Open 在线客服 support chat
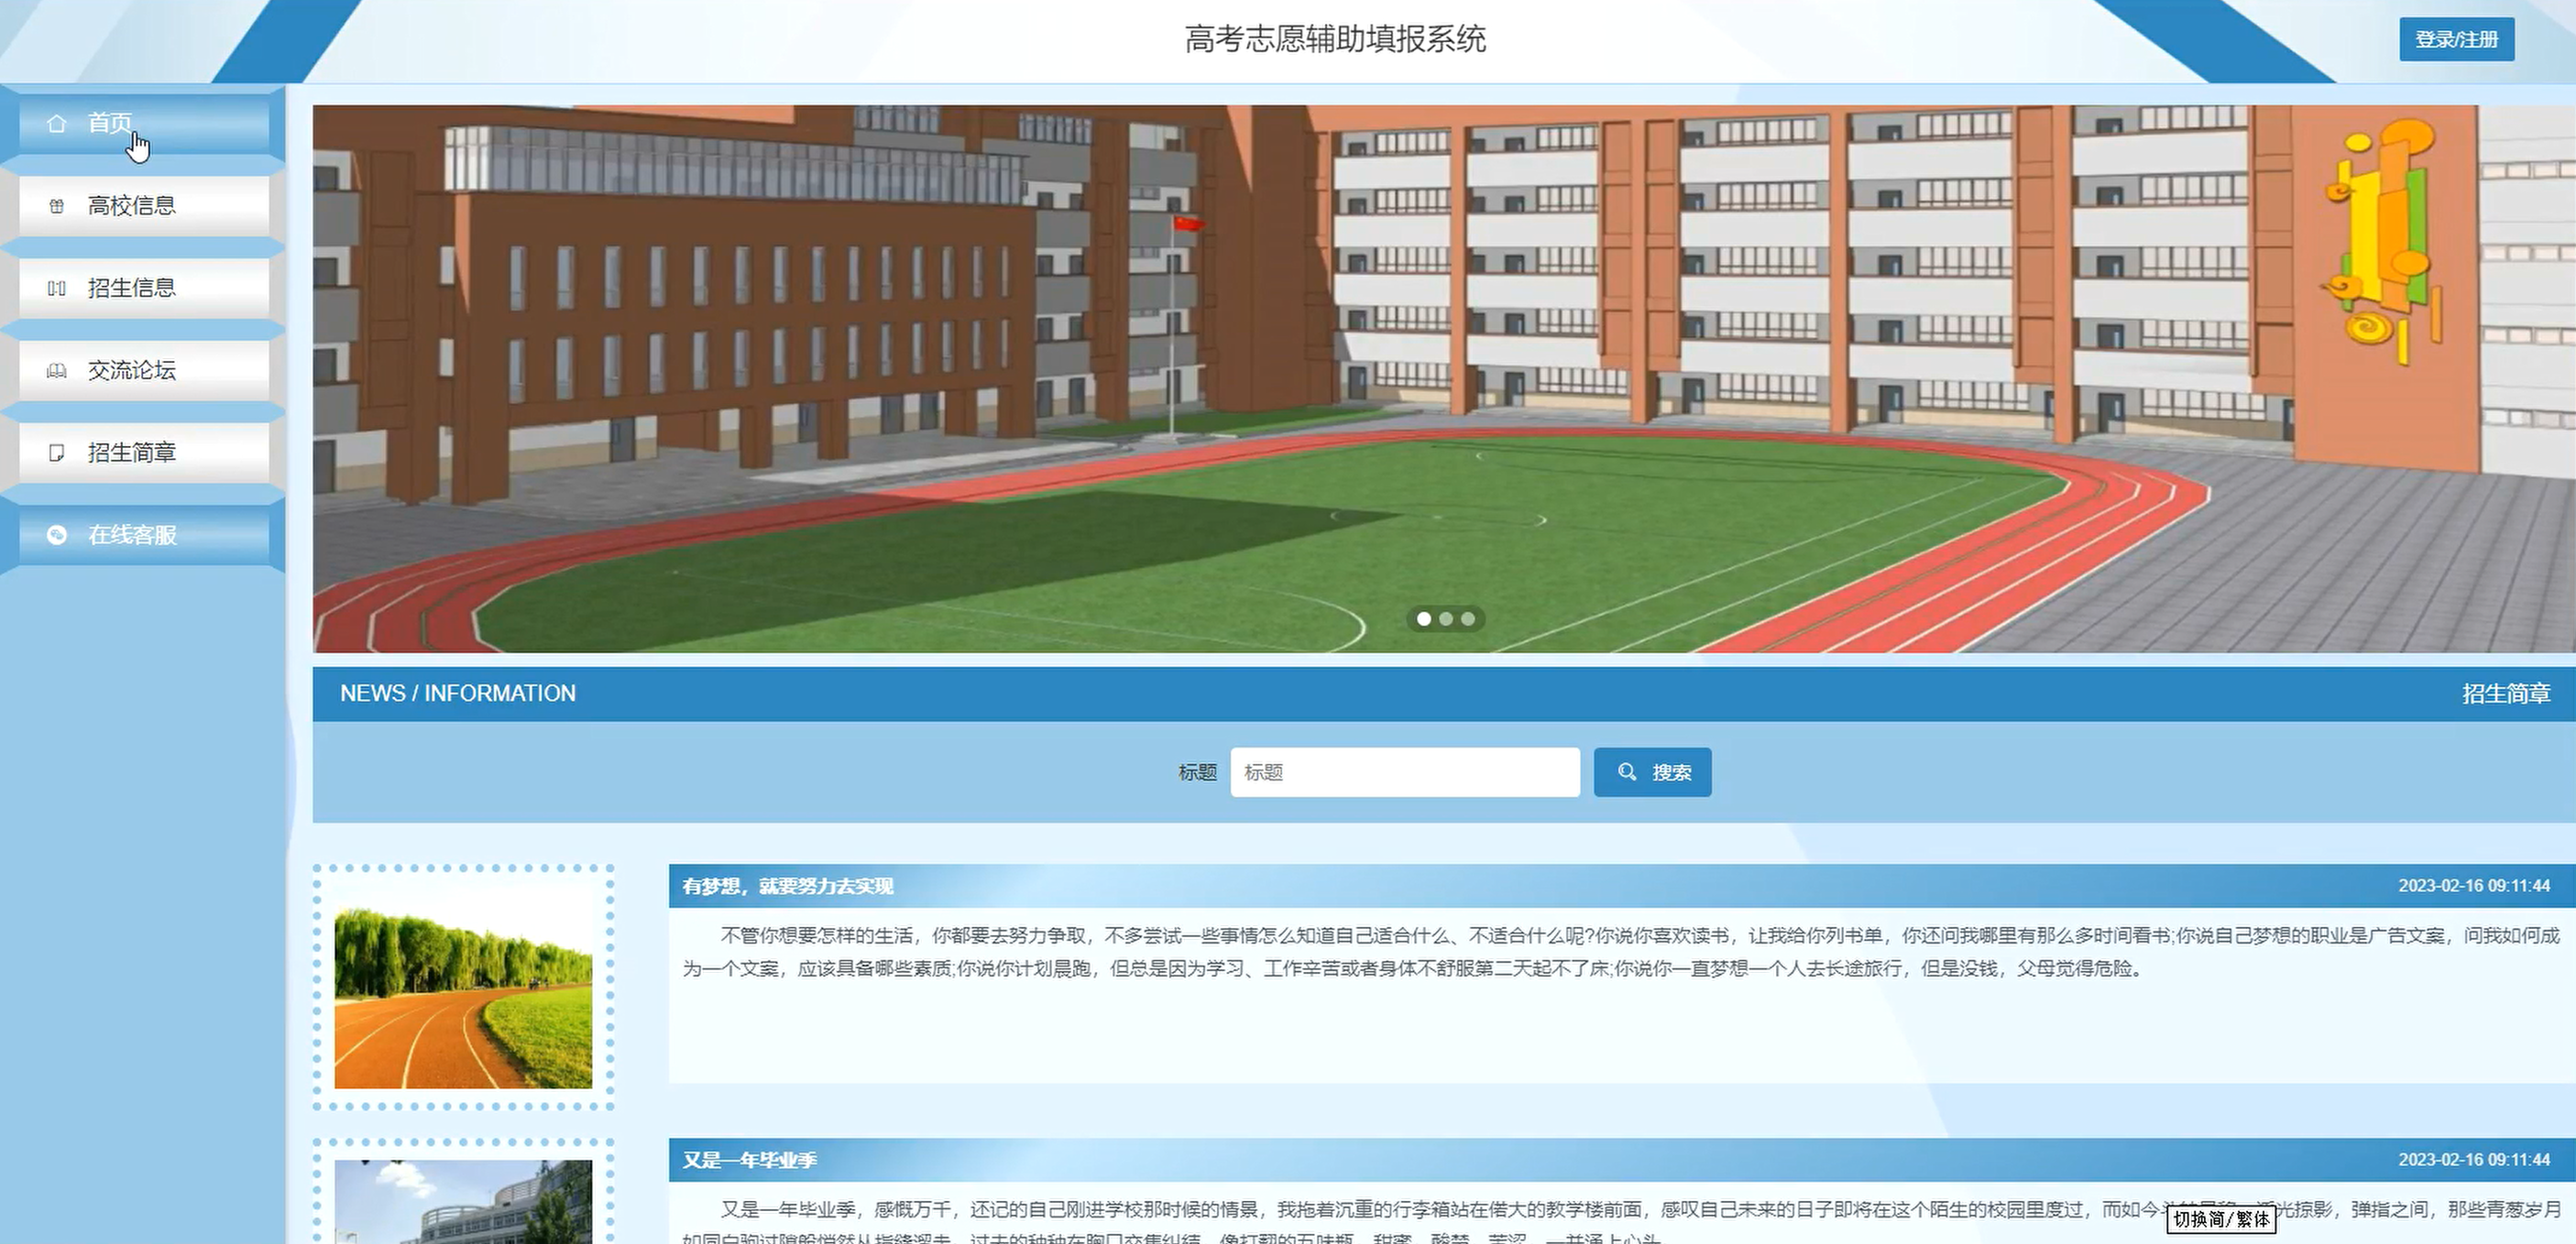Screen dimensions: 2576x1244 (144, 535)
